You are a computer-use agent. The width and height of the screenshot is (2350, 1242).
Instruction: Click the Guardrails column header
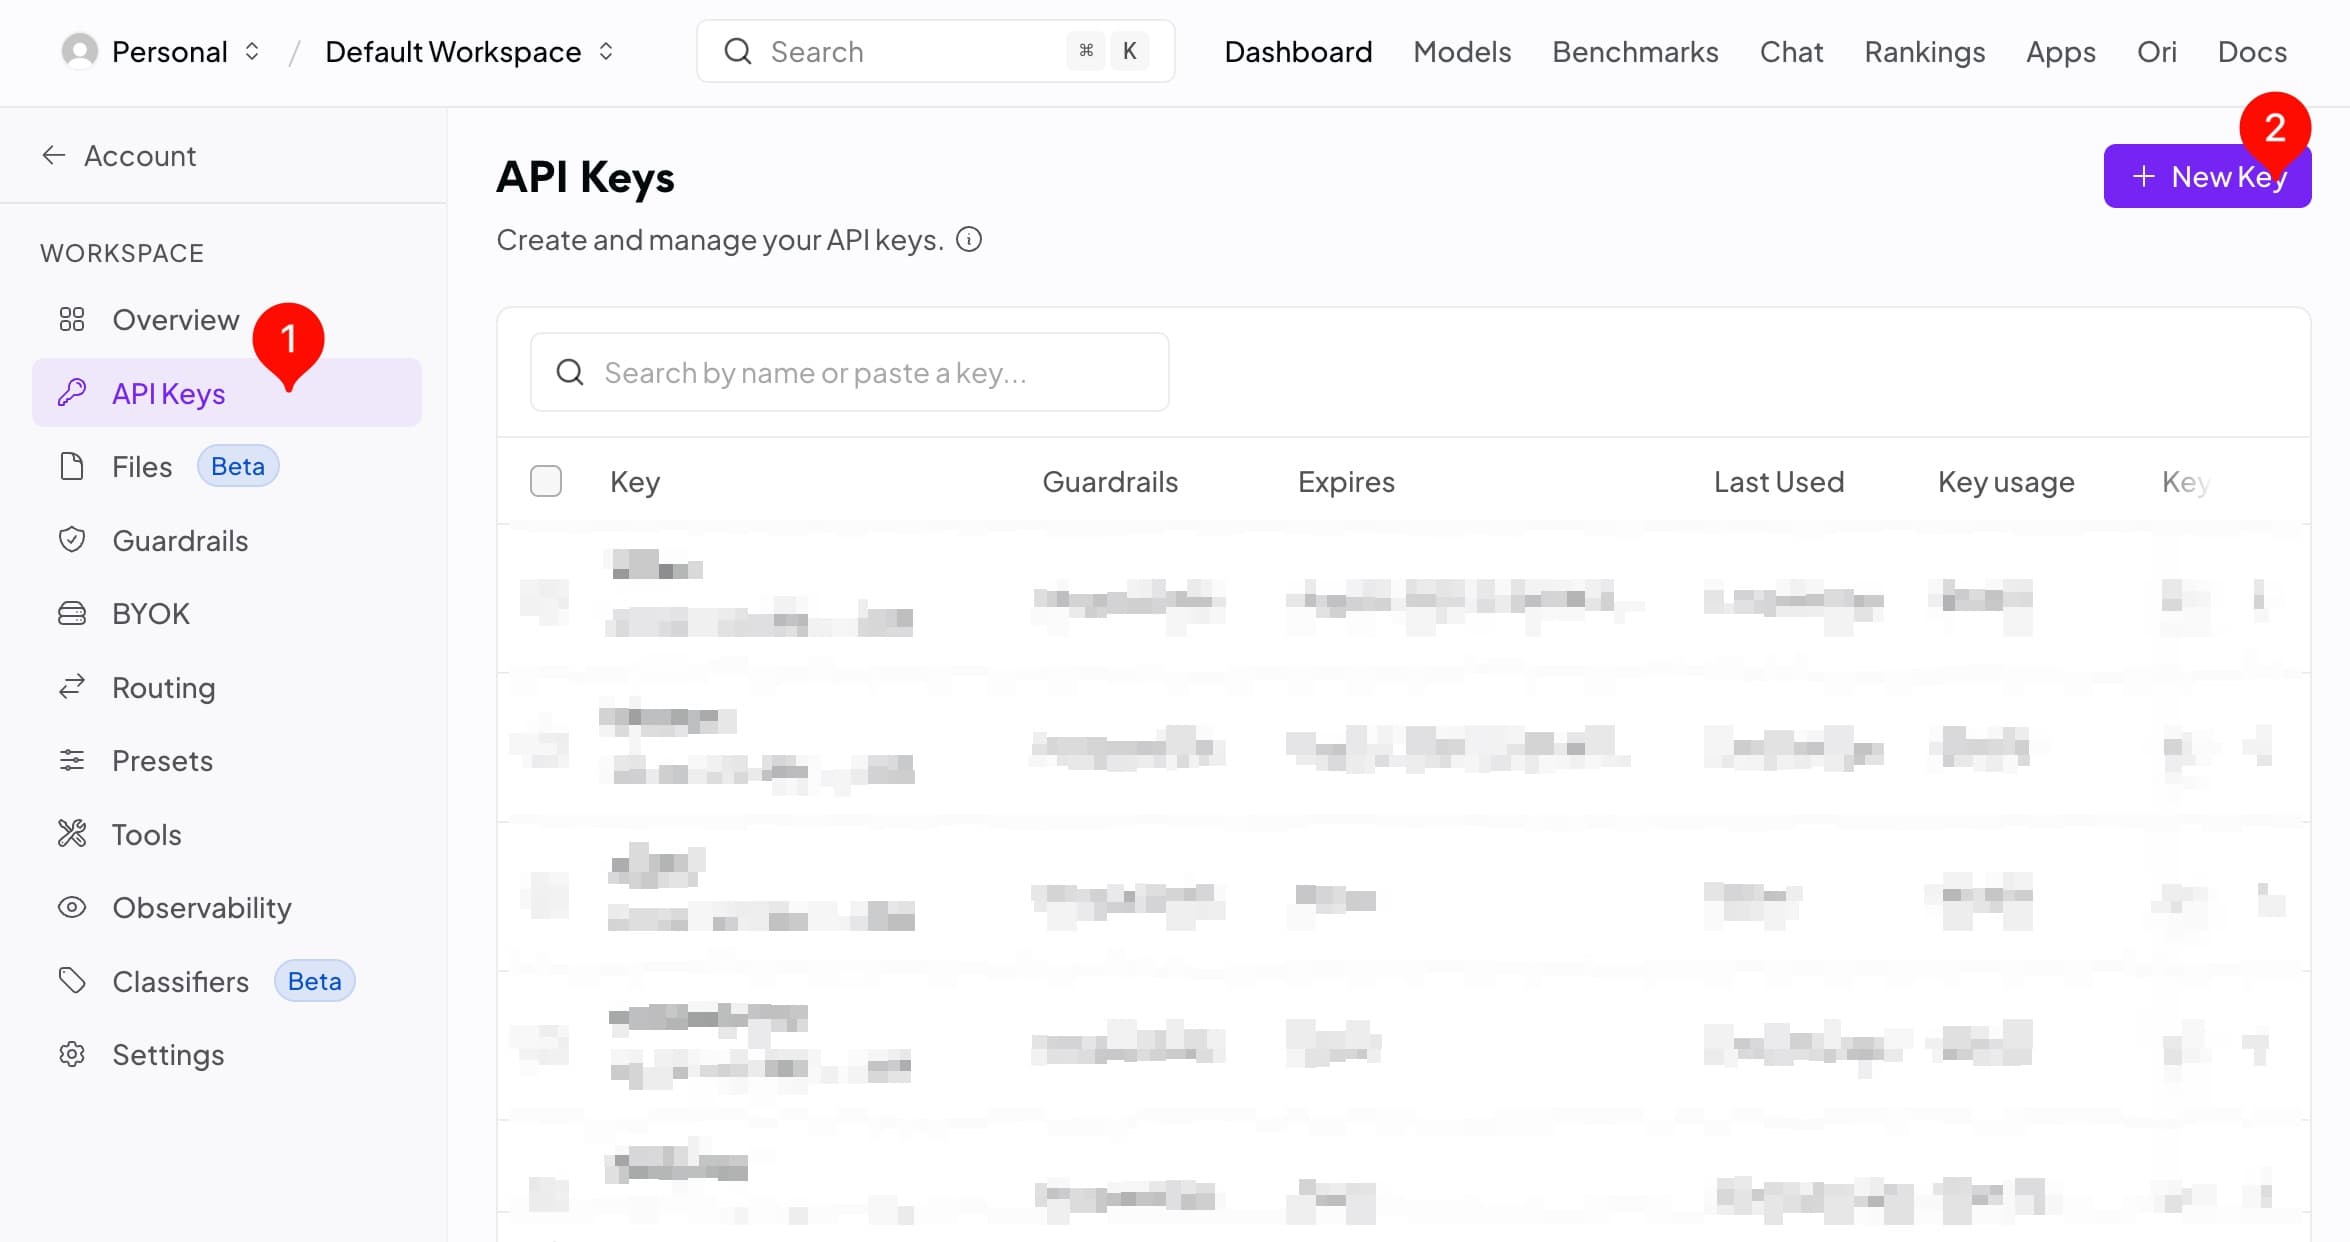point(1110,481)
